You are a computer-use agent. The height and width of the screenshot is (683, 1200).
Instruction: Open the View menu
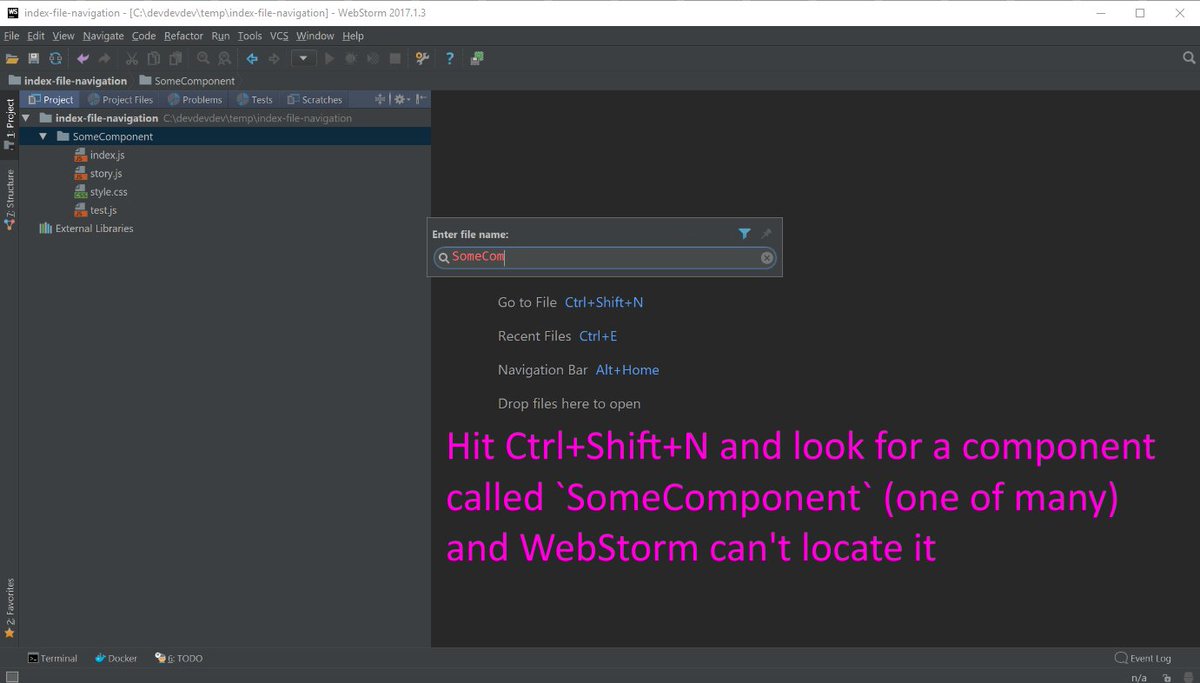(x=63, y=36)
